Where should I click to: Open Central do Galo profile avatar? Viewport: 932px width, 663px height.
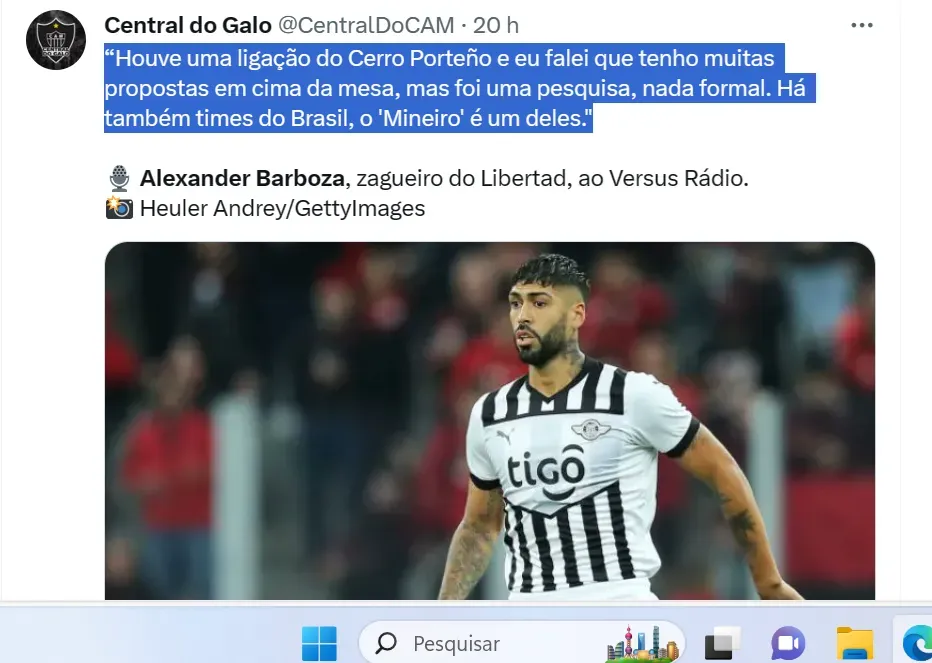[x=56, y=40]
